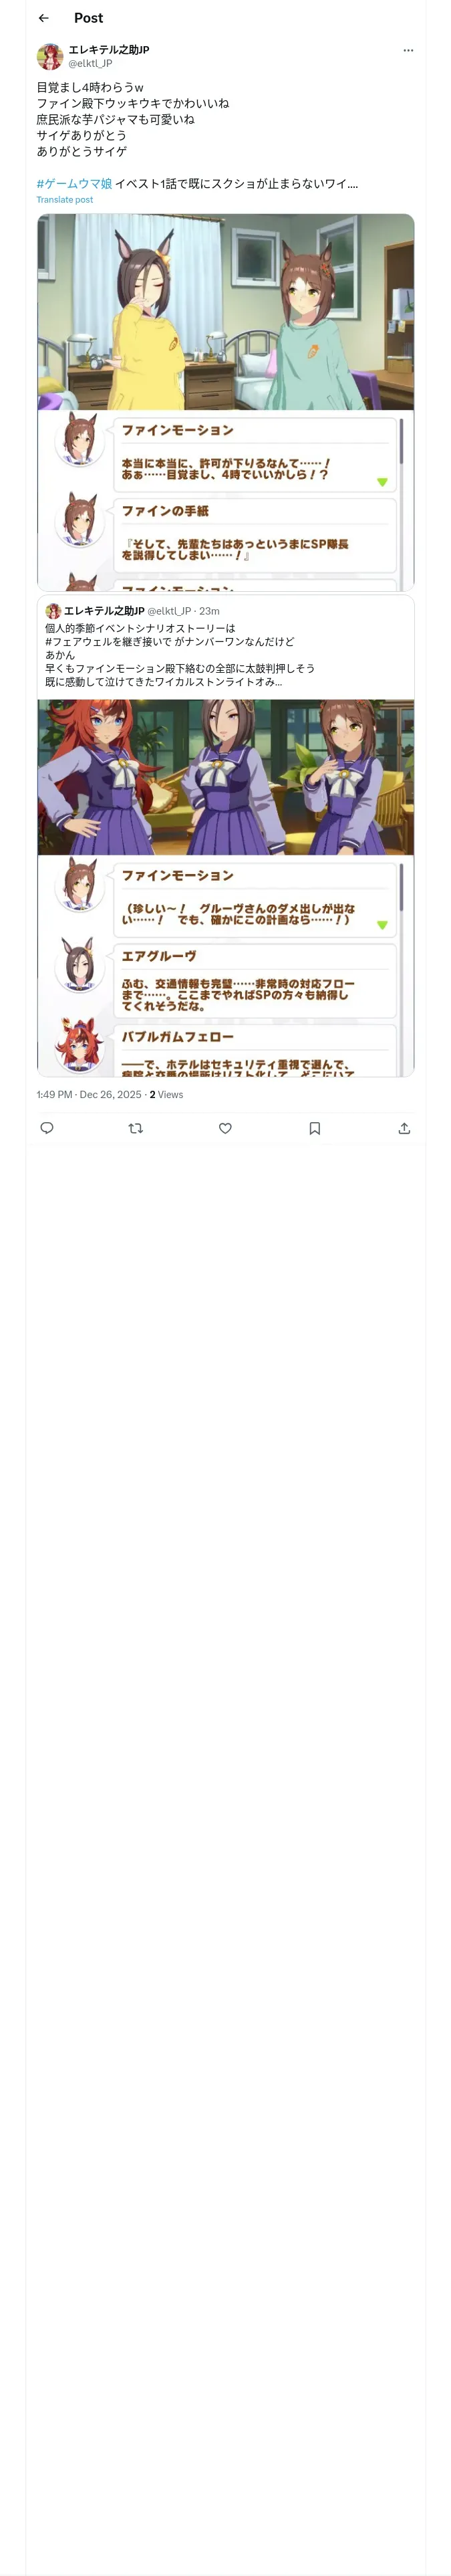Open the #ゲームウマ娘 hashtag link
This screenshot has height=2576, width=451.
click(x=74, y=184)
